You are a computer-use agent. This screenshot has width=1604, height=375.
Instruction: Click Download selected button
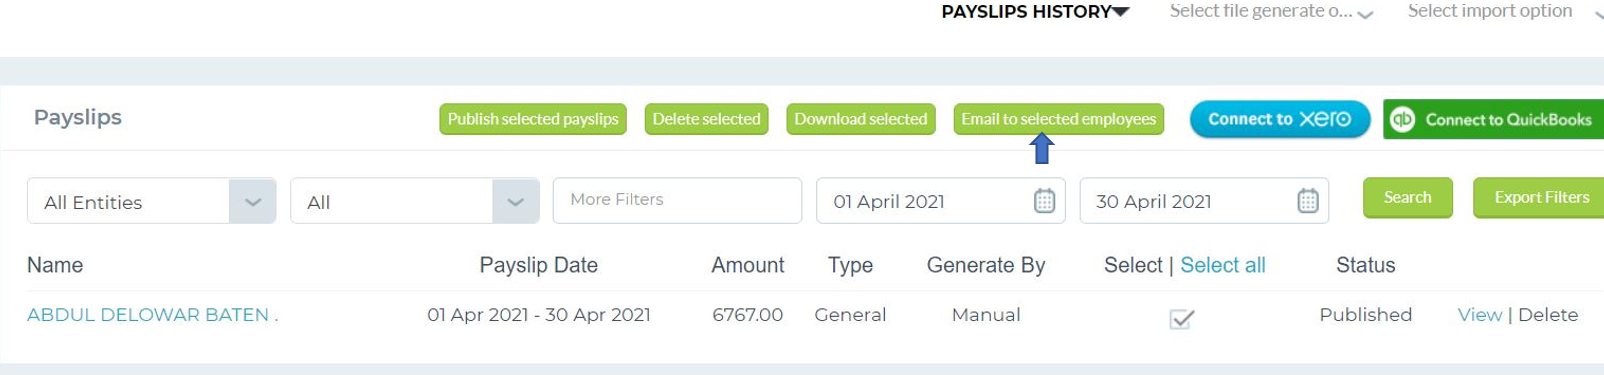(x=861, y=119)
